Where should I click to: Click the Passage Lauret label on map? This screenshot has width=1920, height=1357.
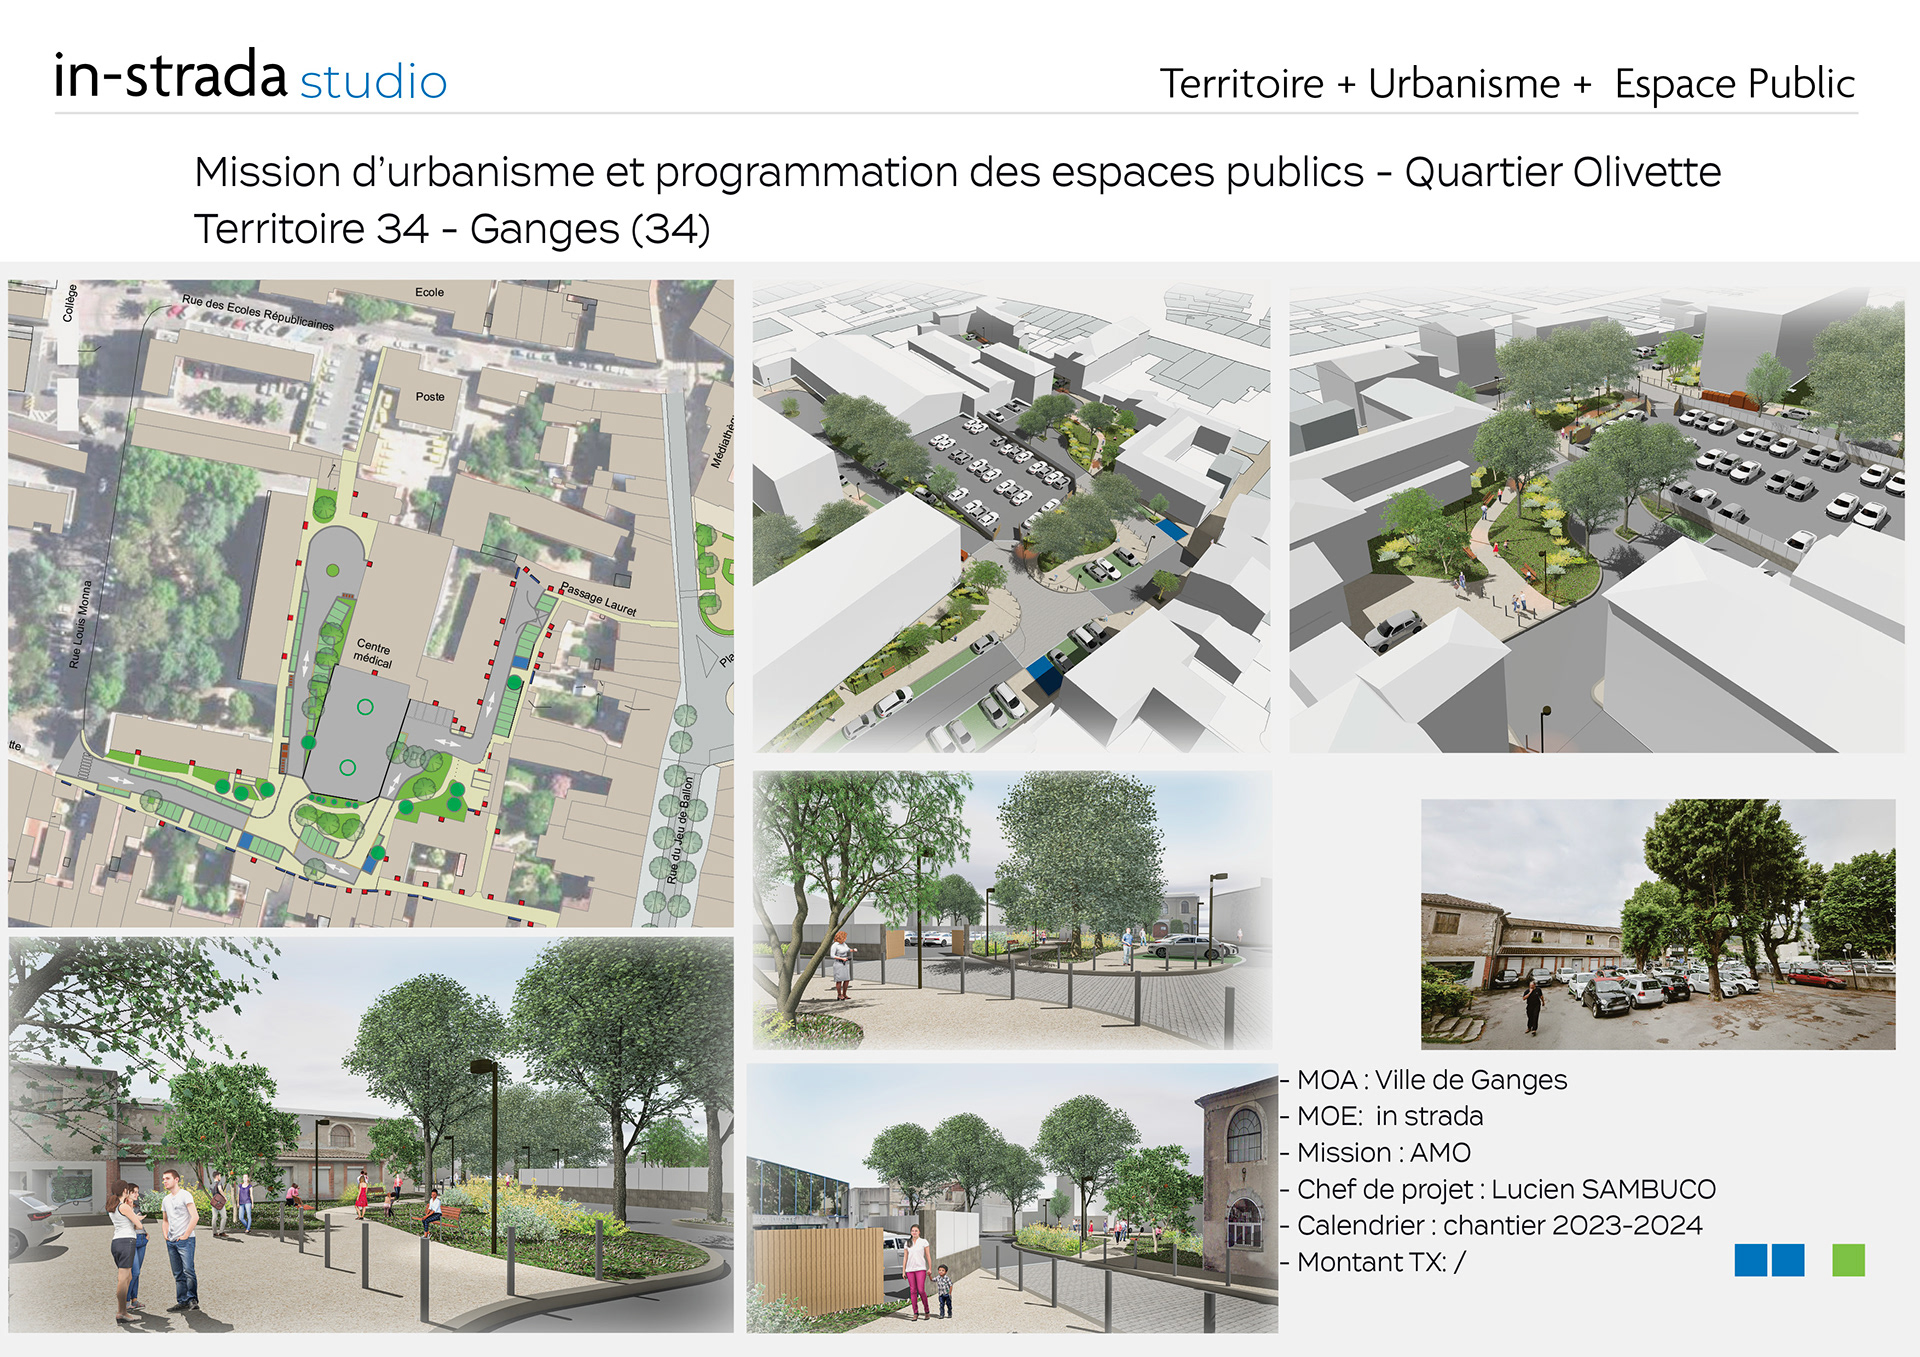pyautogui.click(x=598, y=598)
